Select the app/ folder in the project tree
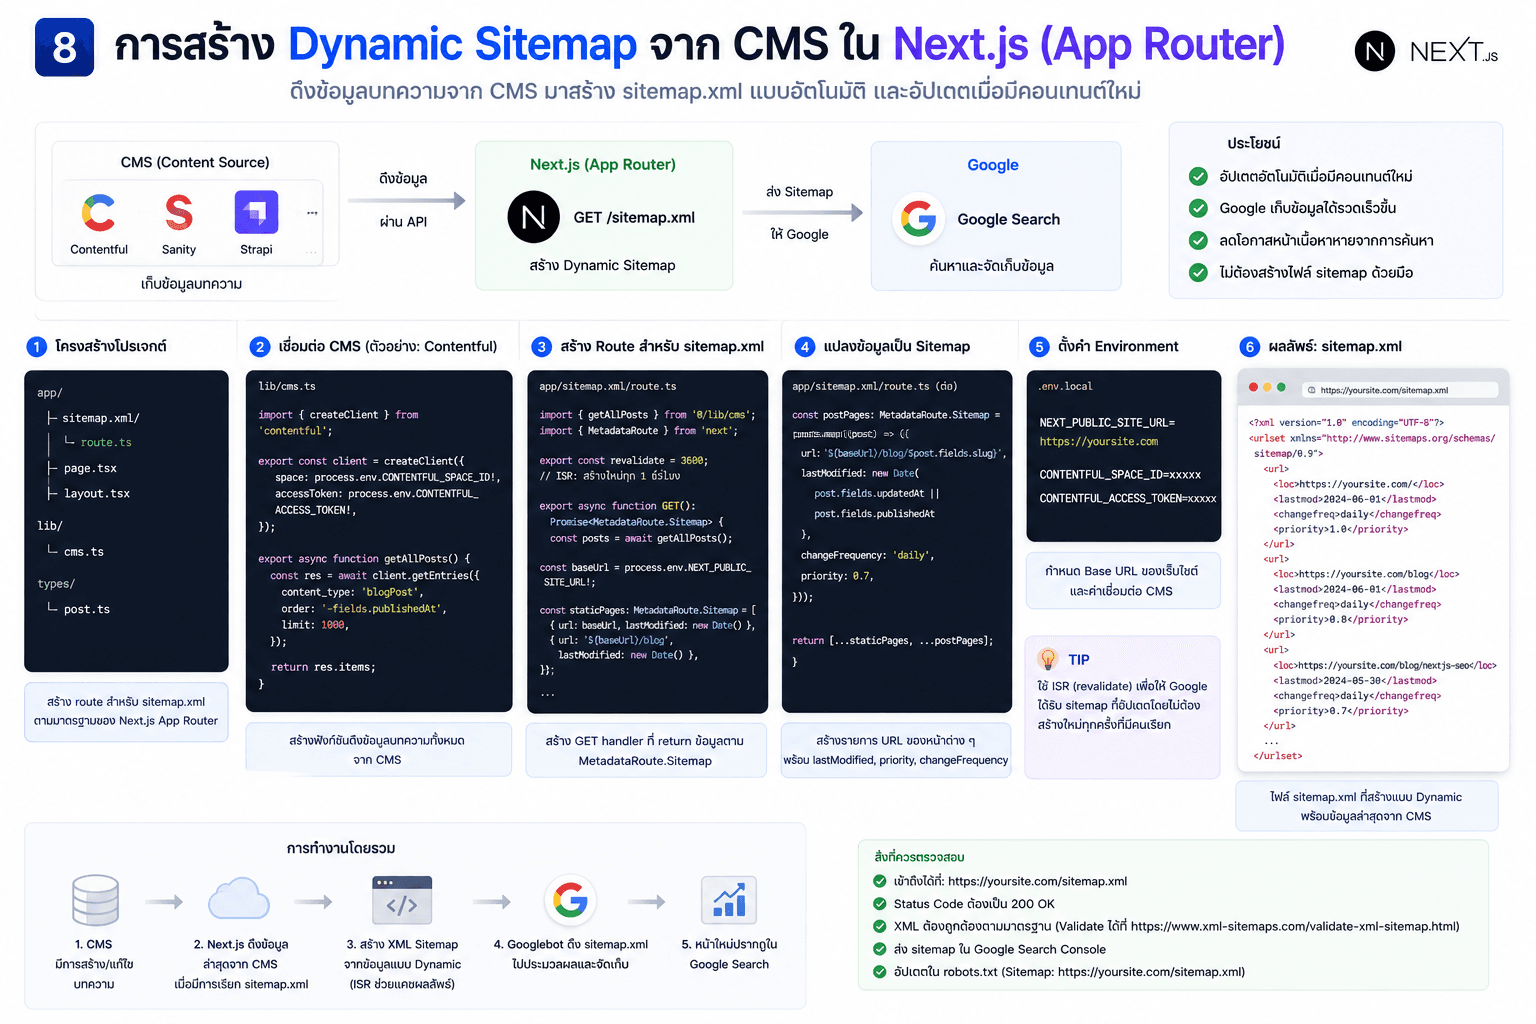Image resolution: width=1536 pixels, height=1024 pixels. coord(50,393)
